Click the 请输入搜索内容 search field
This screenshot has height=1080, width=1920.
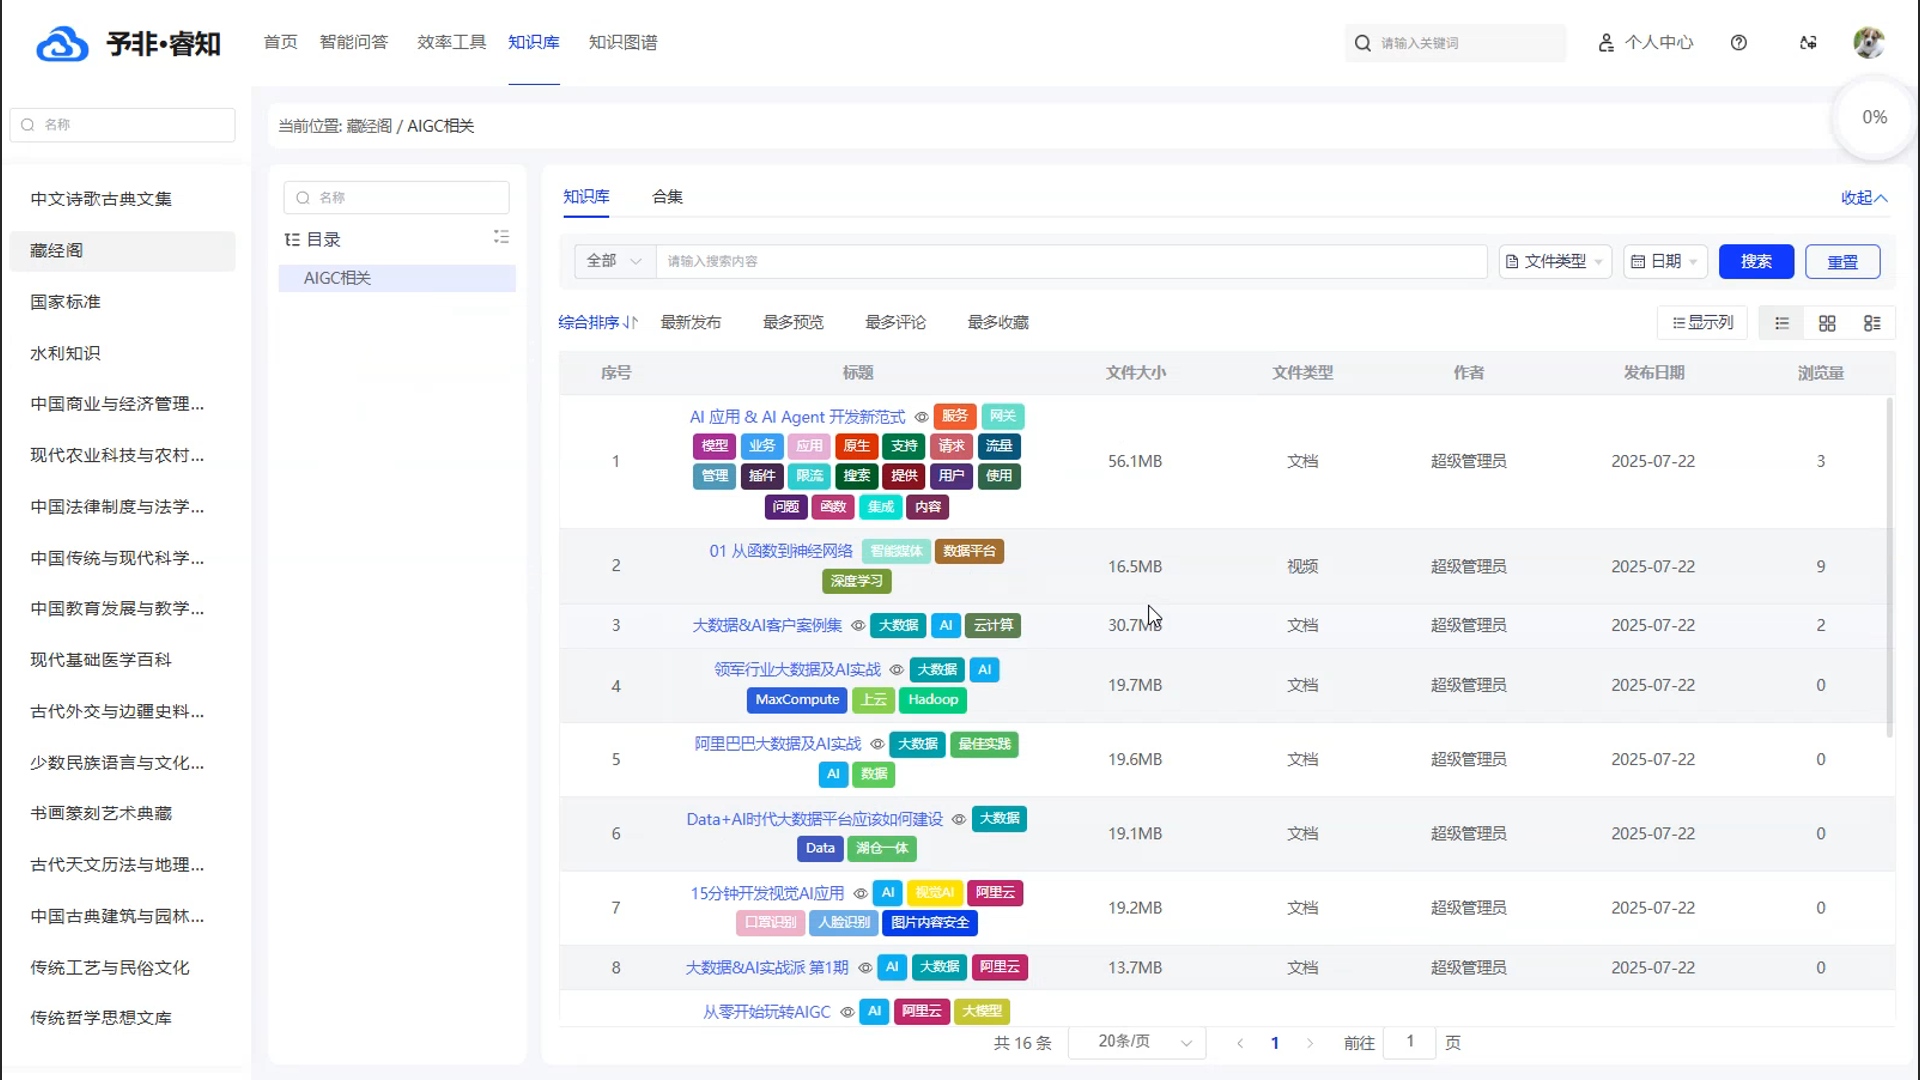pyautogui.click(x=1070, y=261)
